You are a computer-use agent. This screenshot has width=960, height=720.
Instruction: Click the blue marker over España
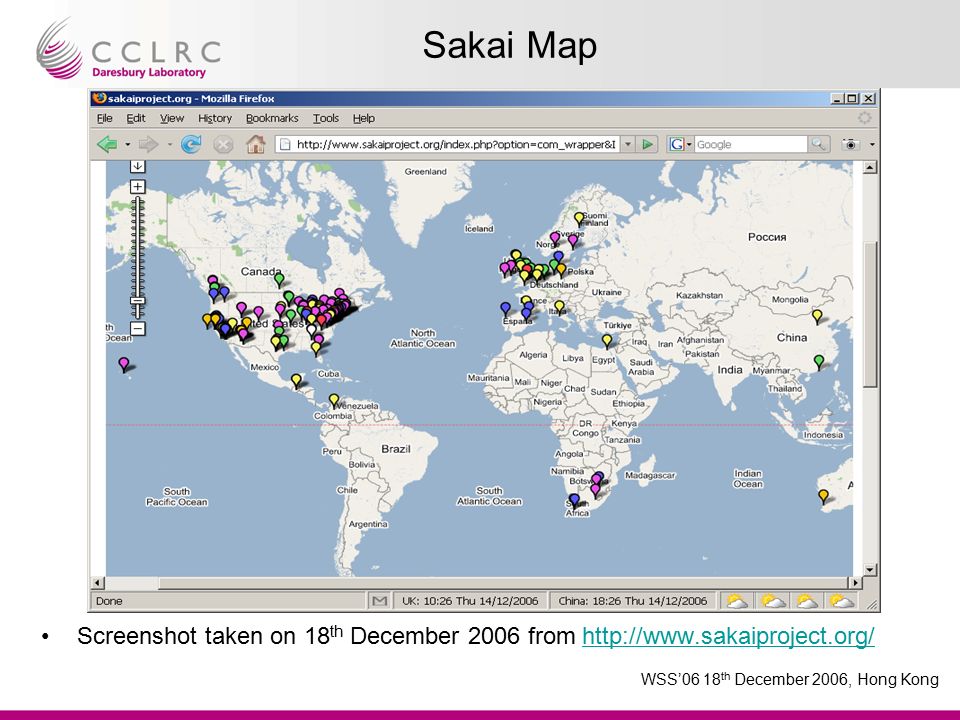506,309
